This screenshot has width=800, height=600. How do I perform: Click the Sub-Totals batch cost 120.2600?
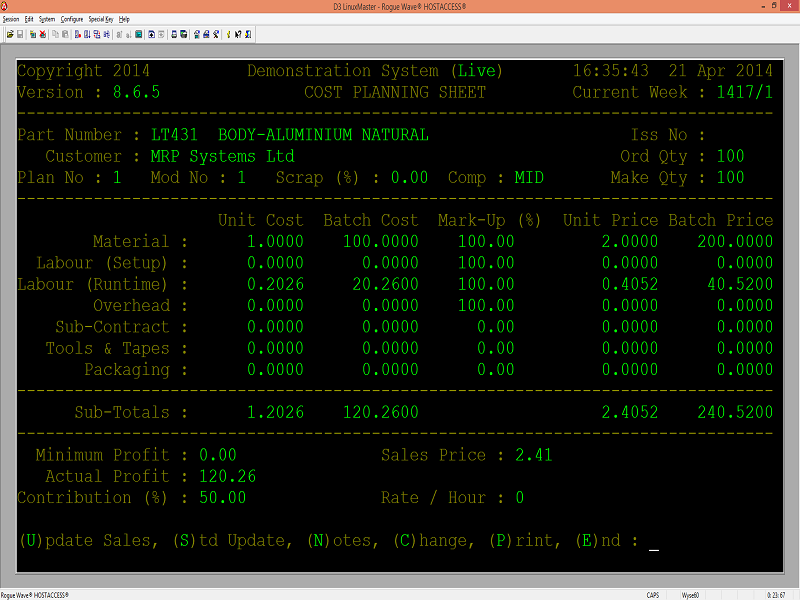[x=381, y=412]
